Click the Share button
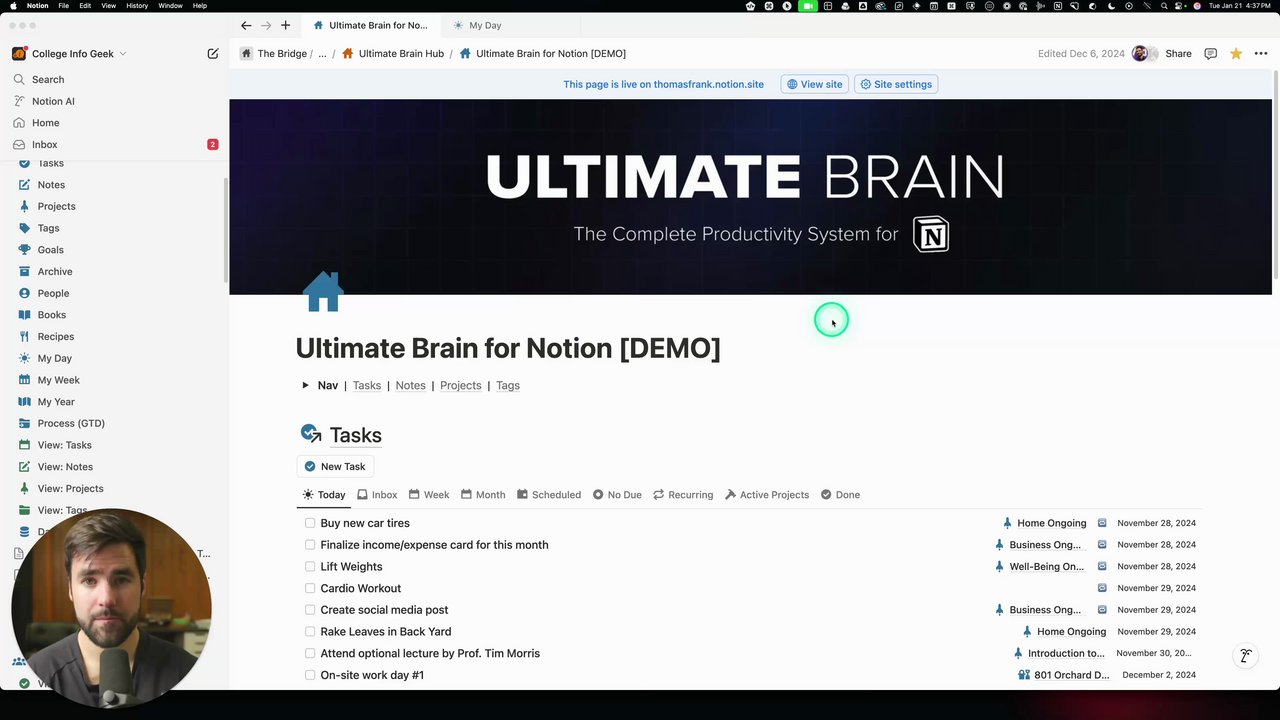 pos(1178,54)
